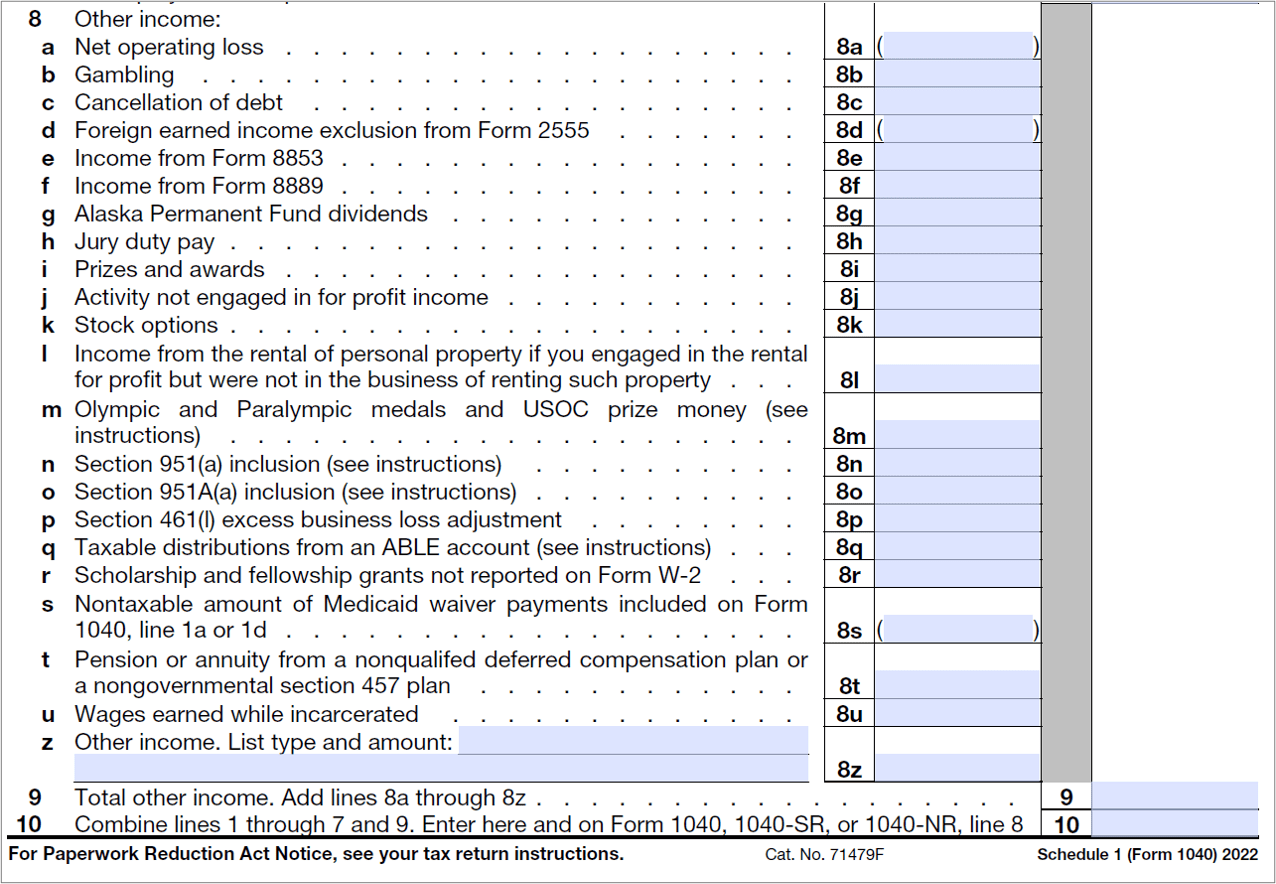This screenshot has width=1276, height=884.
Task: Select the Prizes and awards 8i field
Action: (958, 269)
